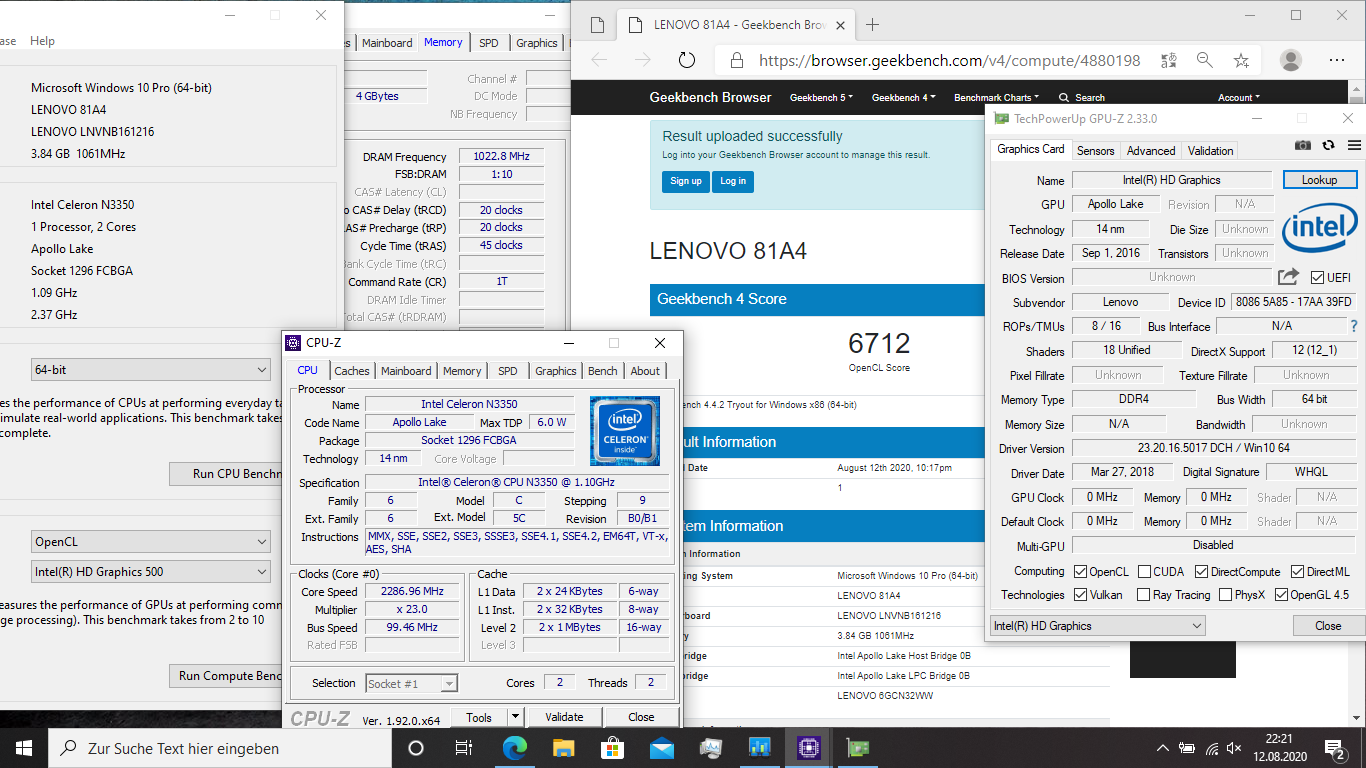This screenshot has width=1366, height=768.
Task: Expand the Account menu on Geekbench Browser
Action: [1238, 98]
